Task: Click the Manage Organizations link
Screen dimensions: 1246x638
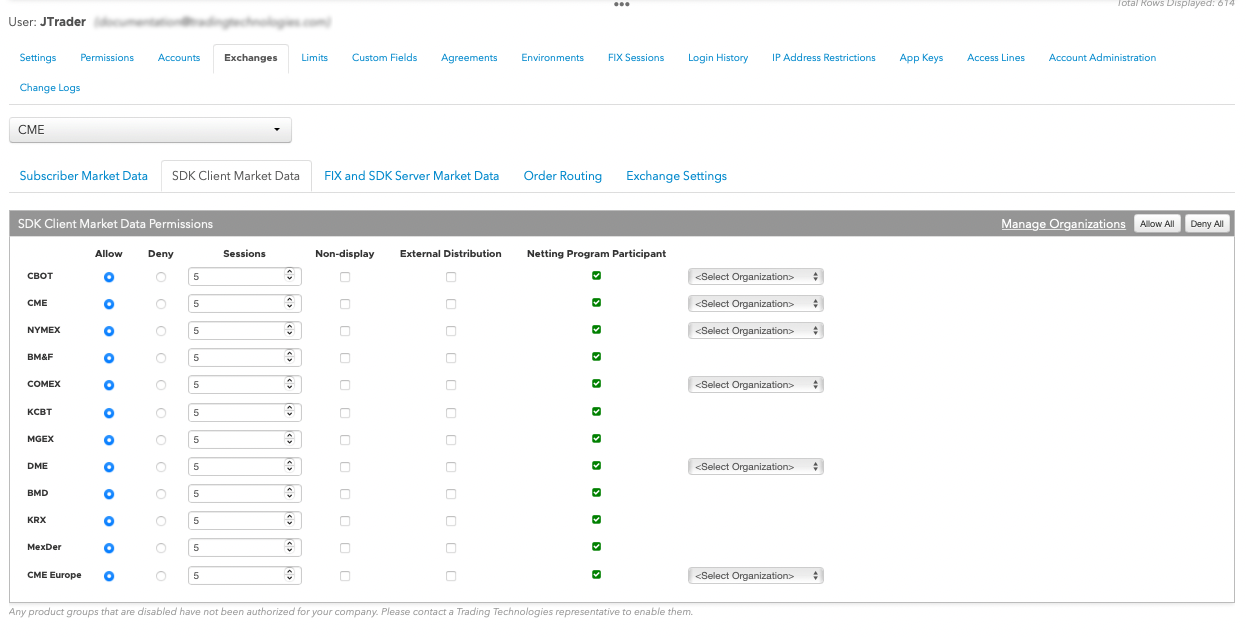Action: pos(1063,224)
